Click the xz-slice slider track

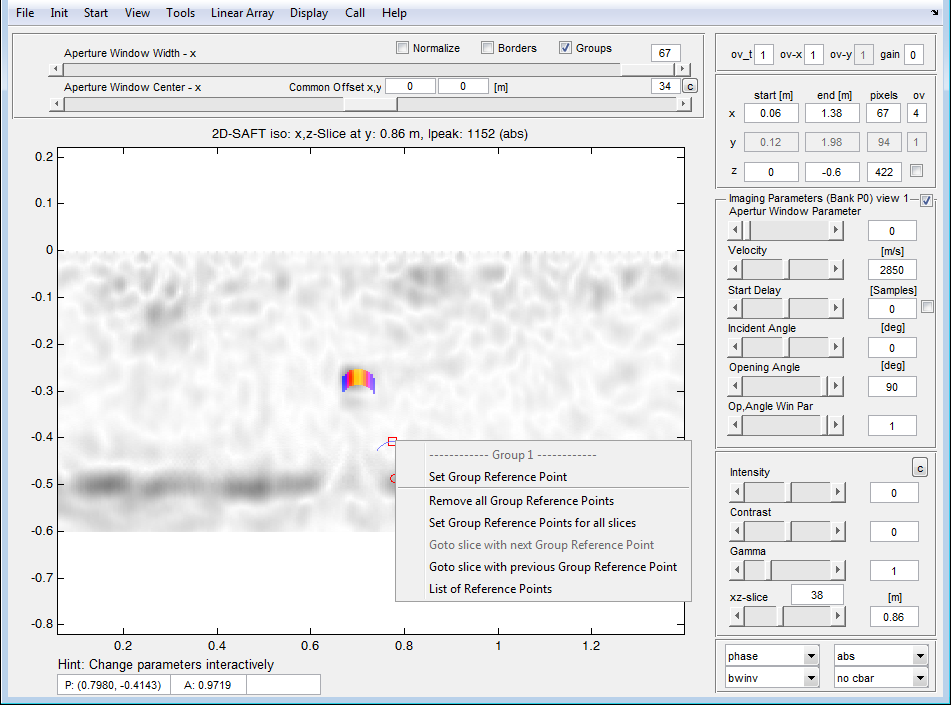(x=786, y=616)
